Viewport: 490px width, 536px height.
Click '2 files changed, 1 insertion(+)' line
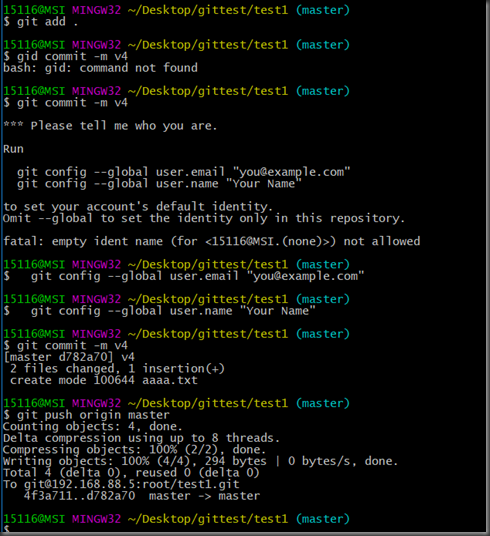[x=117, y=369]
